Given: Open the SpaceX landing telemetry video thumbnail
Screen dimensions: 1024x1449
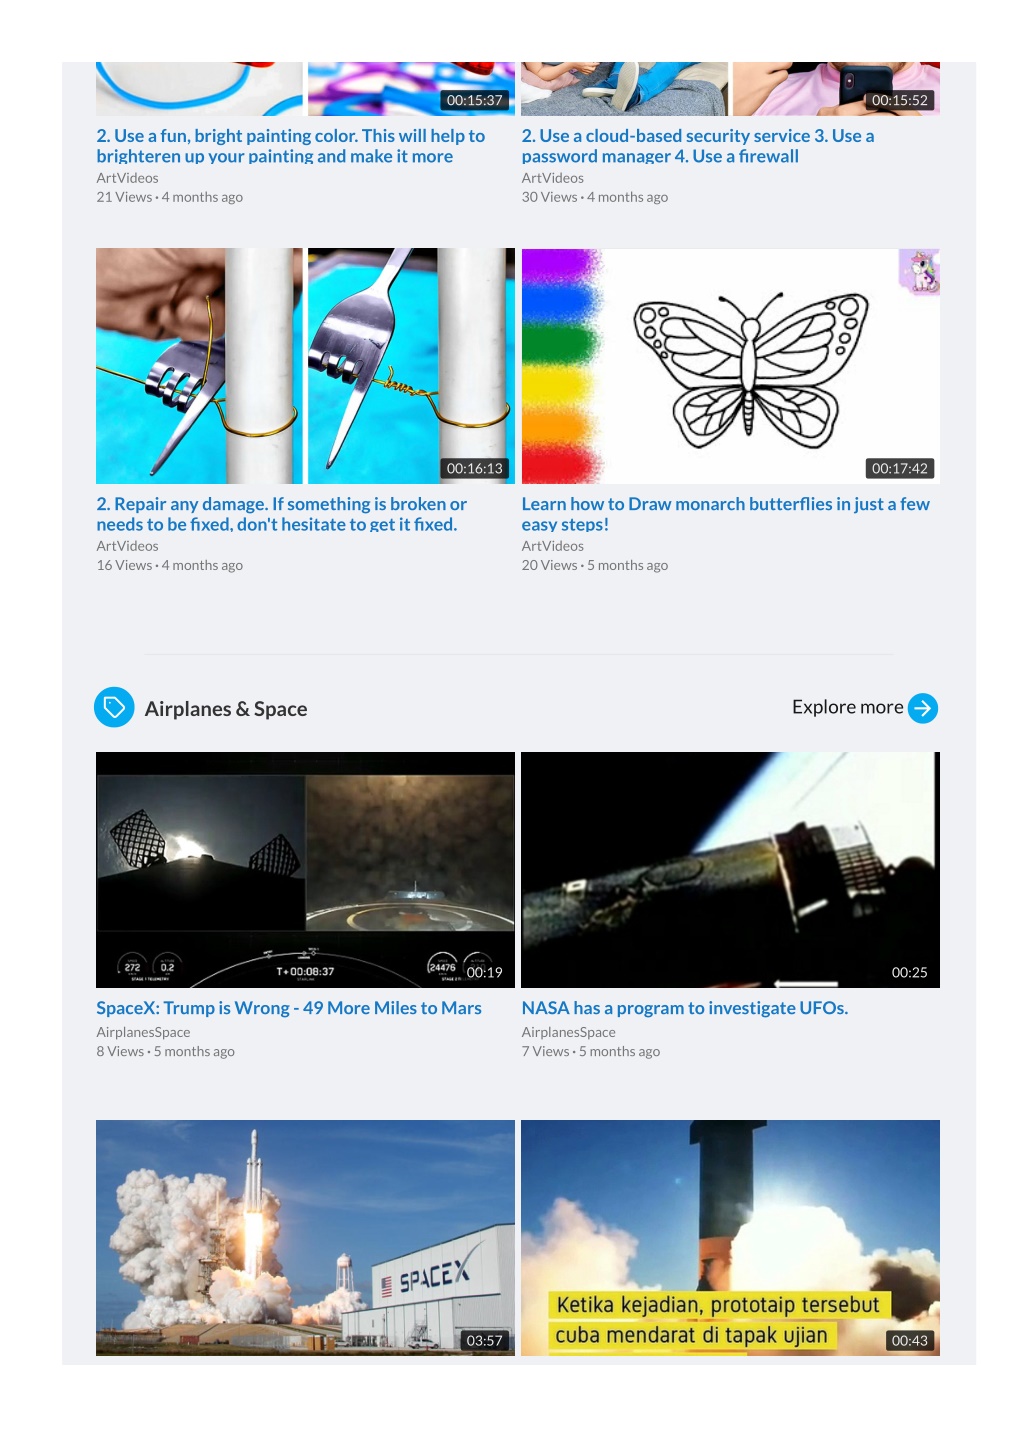Looking at the screenshot, I should (305, 870).
